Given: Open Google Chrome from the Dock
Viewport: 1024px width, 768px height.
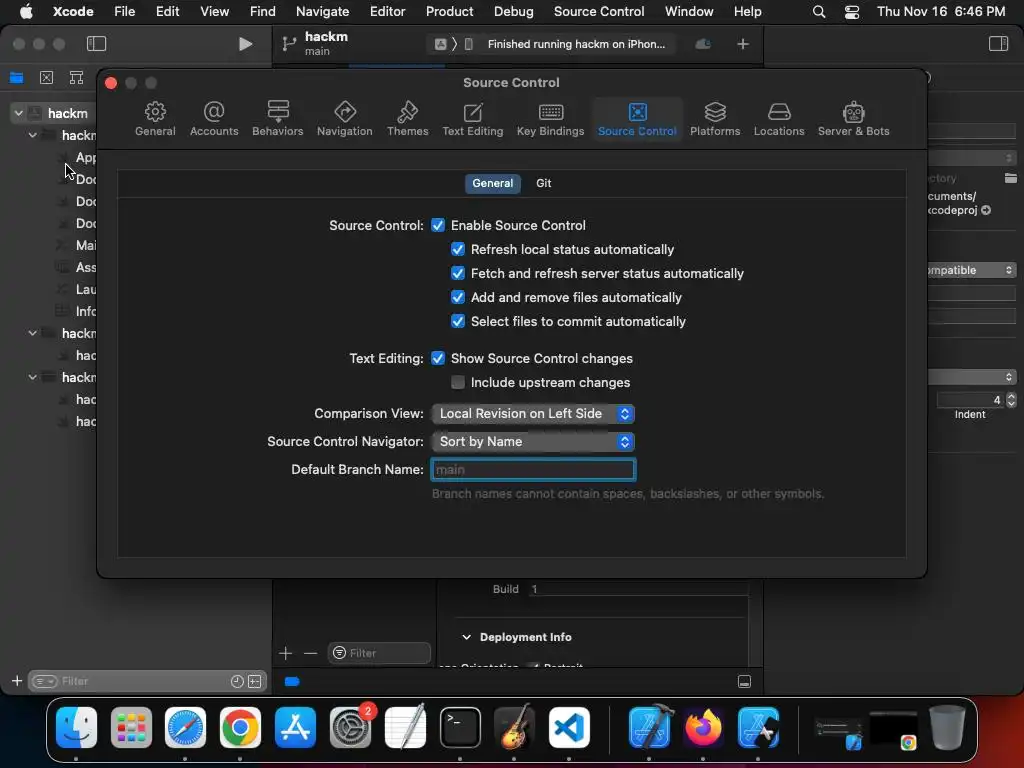Looking at the screenshot, I should point(240,727).
